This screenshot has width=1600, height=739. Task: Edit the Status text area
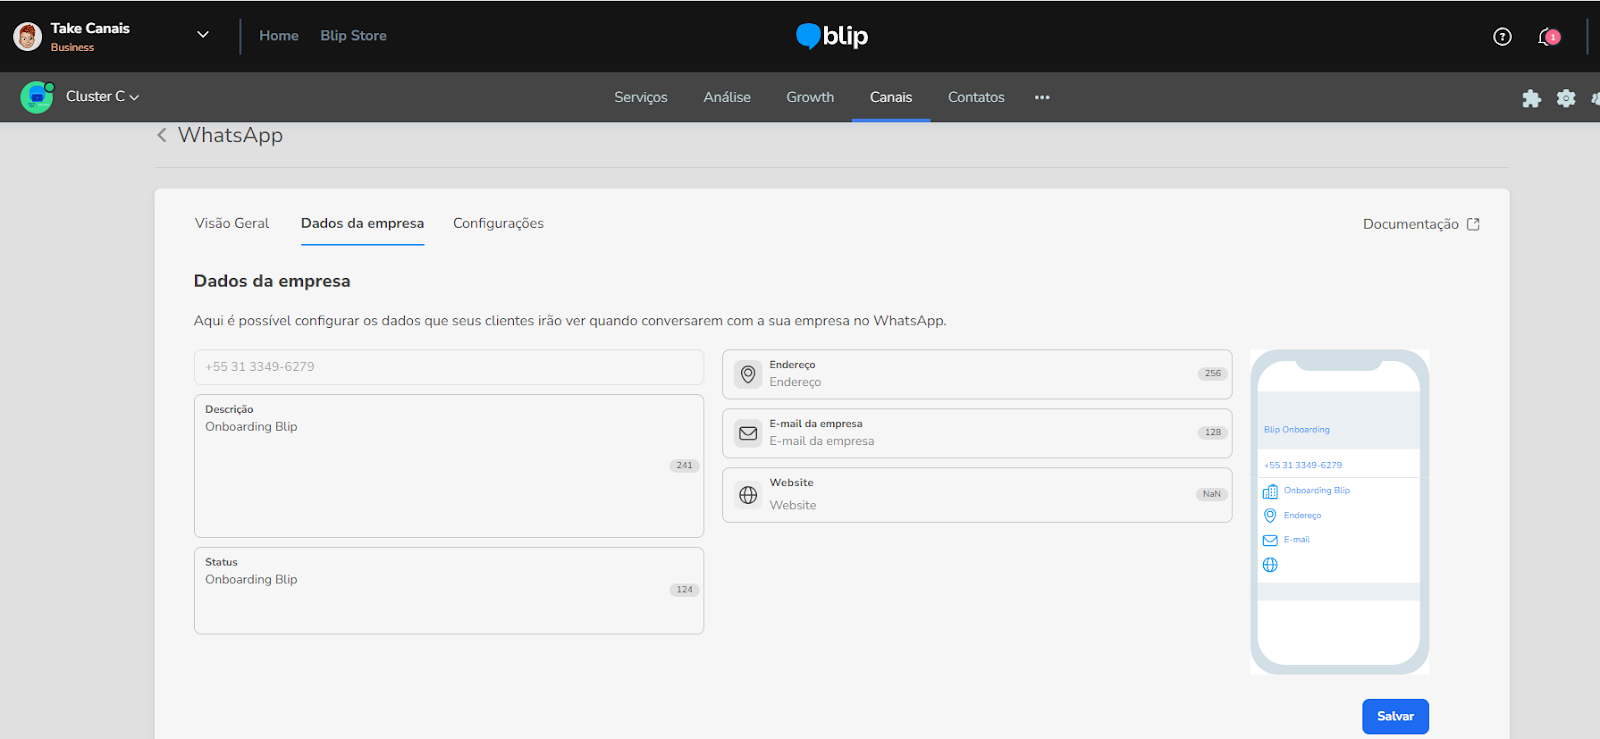click(449, 590)
